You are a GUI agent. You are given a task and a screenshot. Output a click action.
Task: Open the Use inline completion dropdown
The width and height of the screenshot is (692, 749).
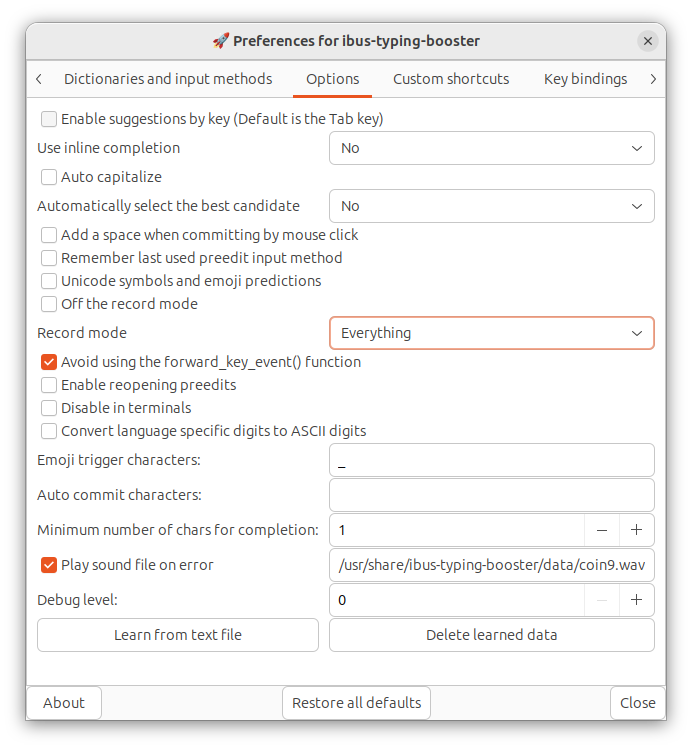point(491,148)
